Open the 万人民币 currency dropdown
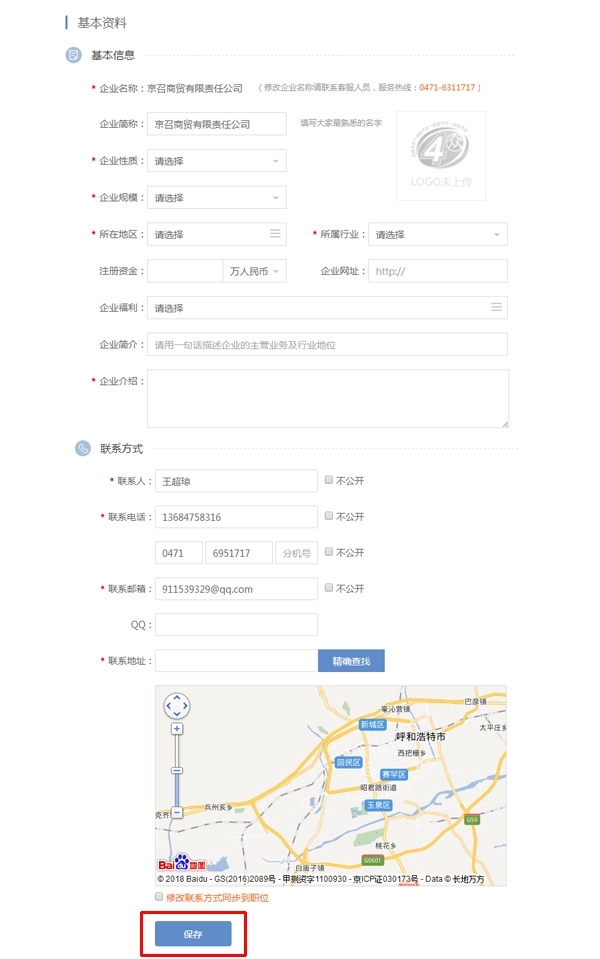This screenshot has height=959, width=600. click(x=254, y=271)
